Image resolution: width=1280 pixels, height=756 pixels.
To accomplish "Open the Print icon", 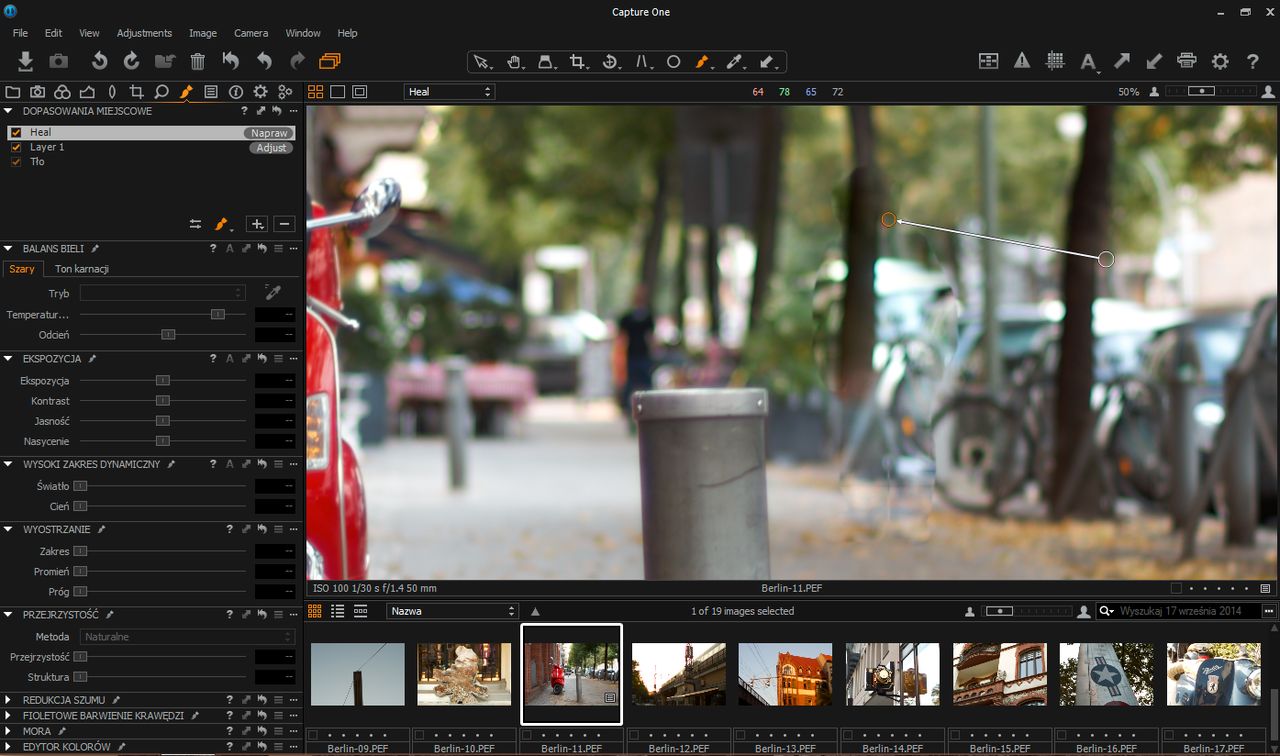I will tap(1187, 61).
